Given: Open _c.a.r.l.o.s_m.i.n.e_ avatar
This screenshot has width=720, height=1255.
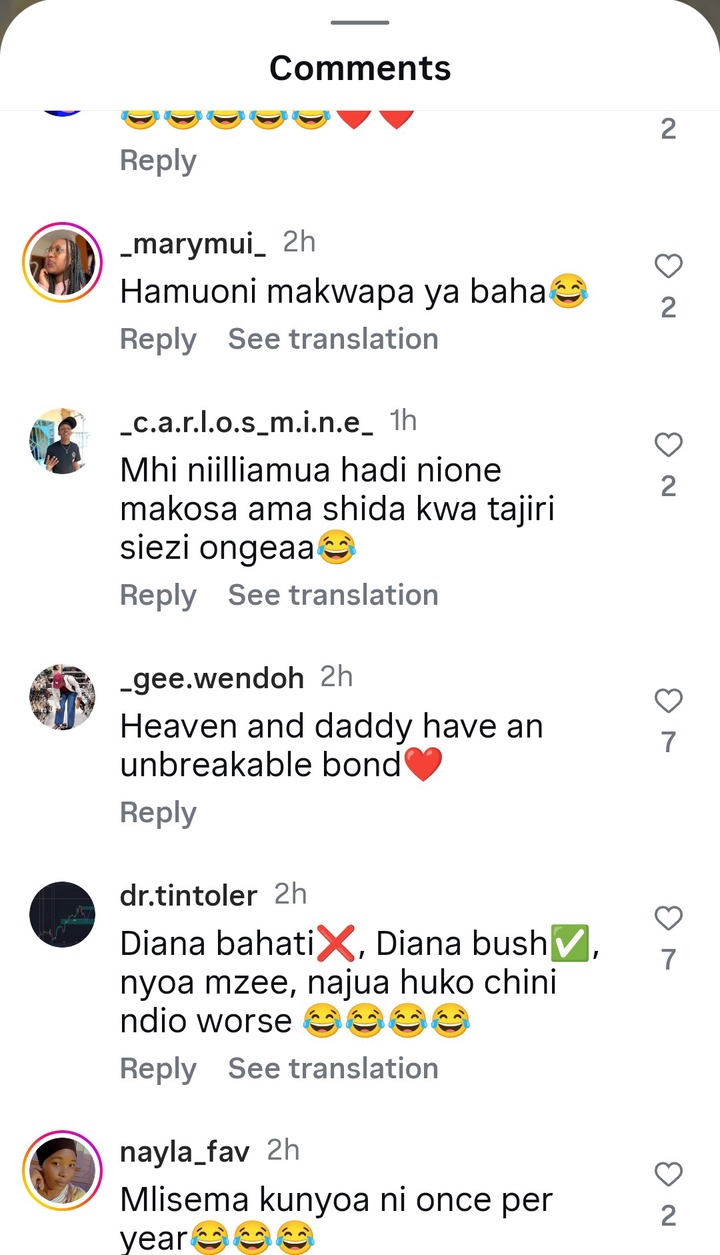Looking at the screenshot, I should coord(62,441).
